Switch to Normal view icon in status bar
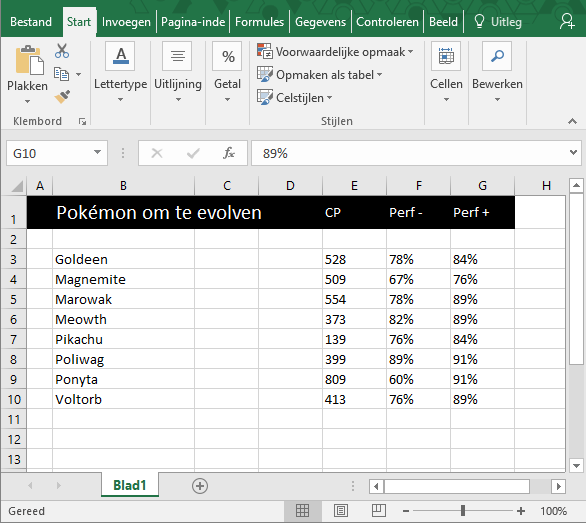 [x=302, y=511]
